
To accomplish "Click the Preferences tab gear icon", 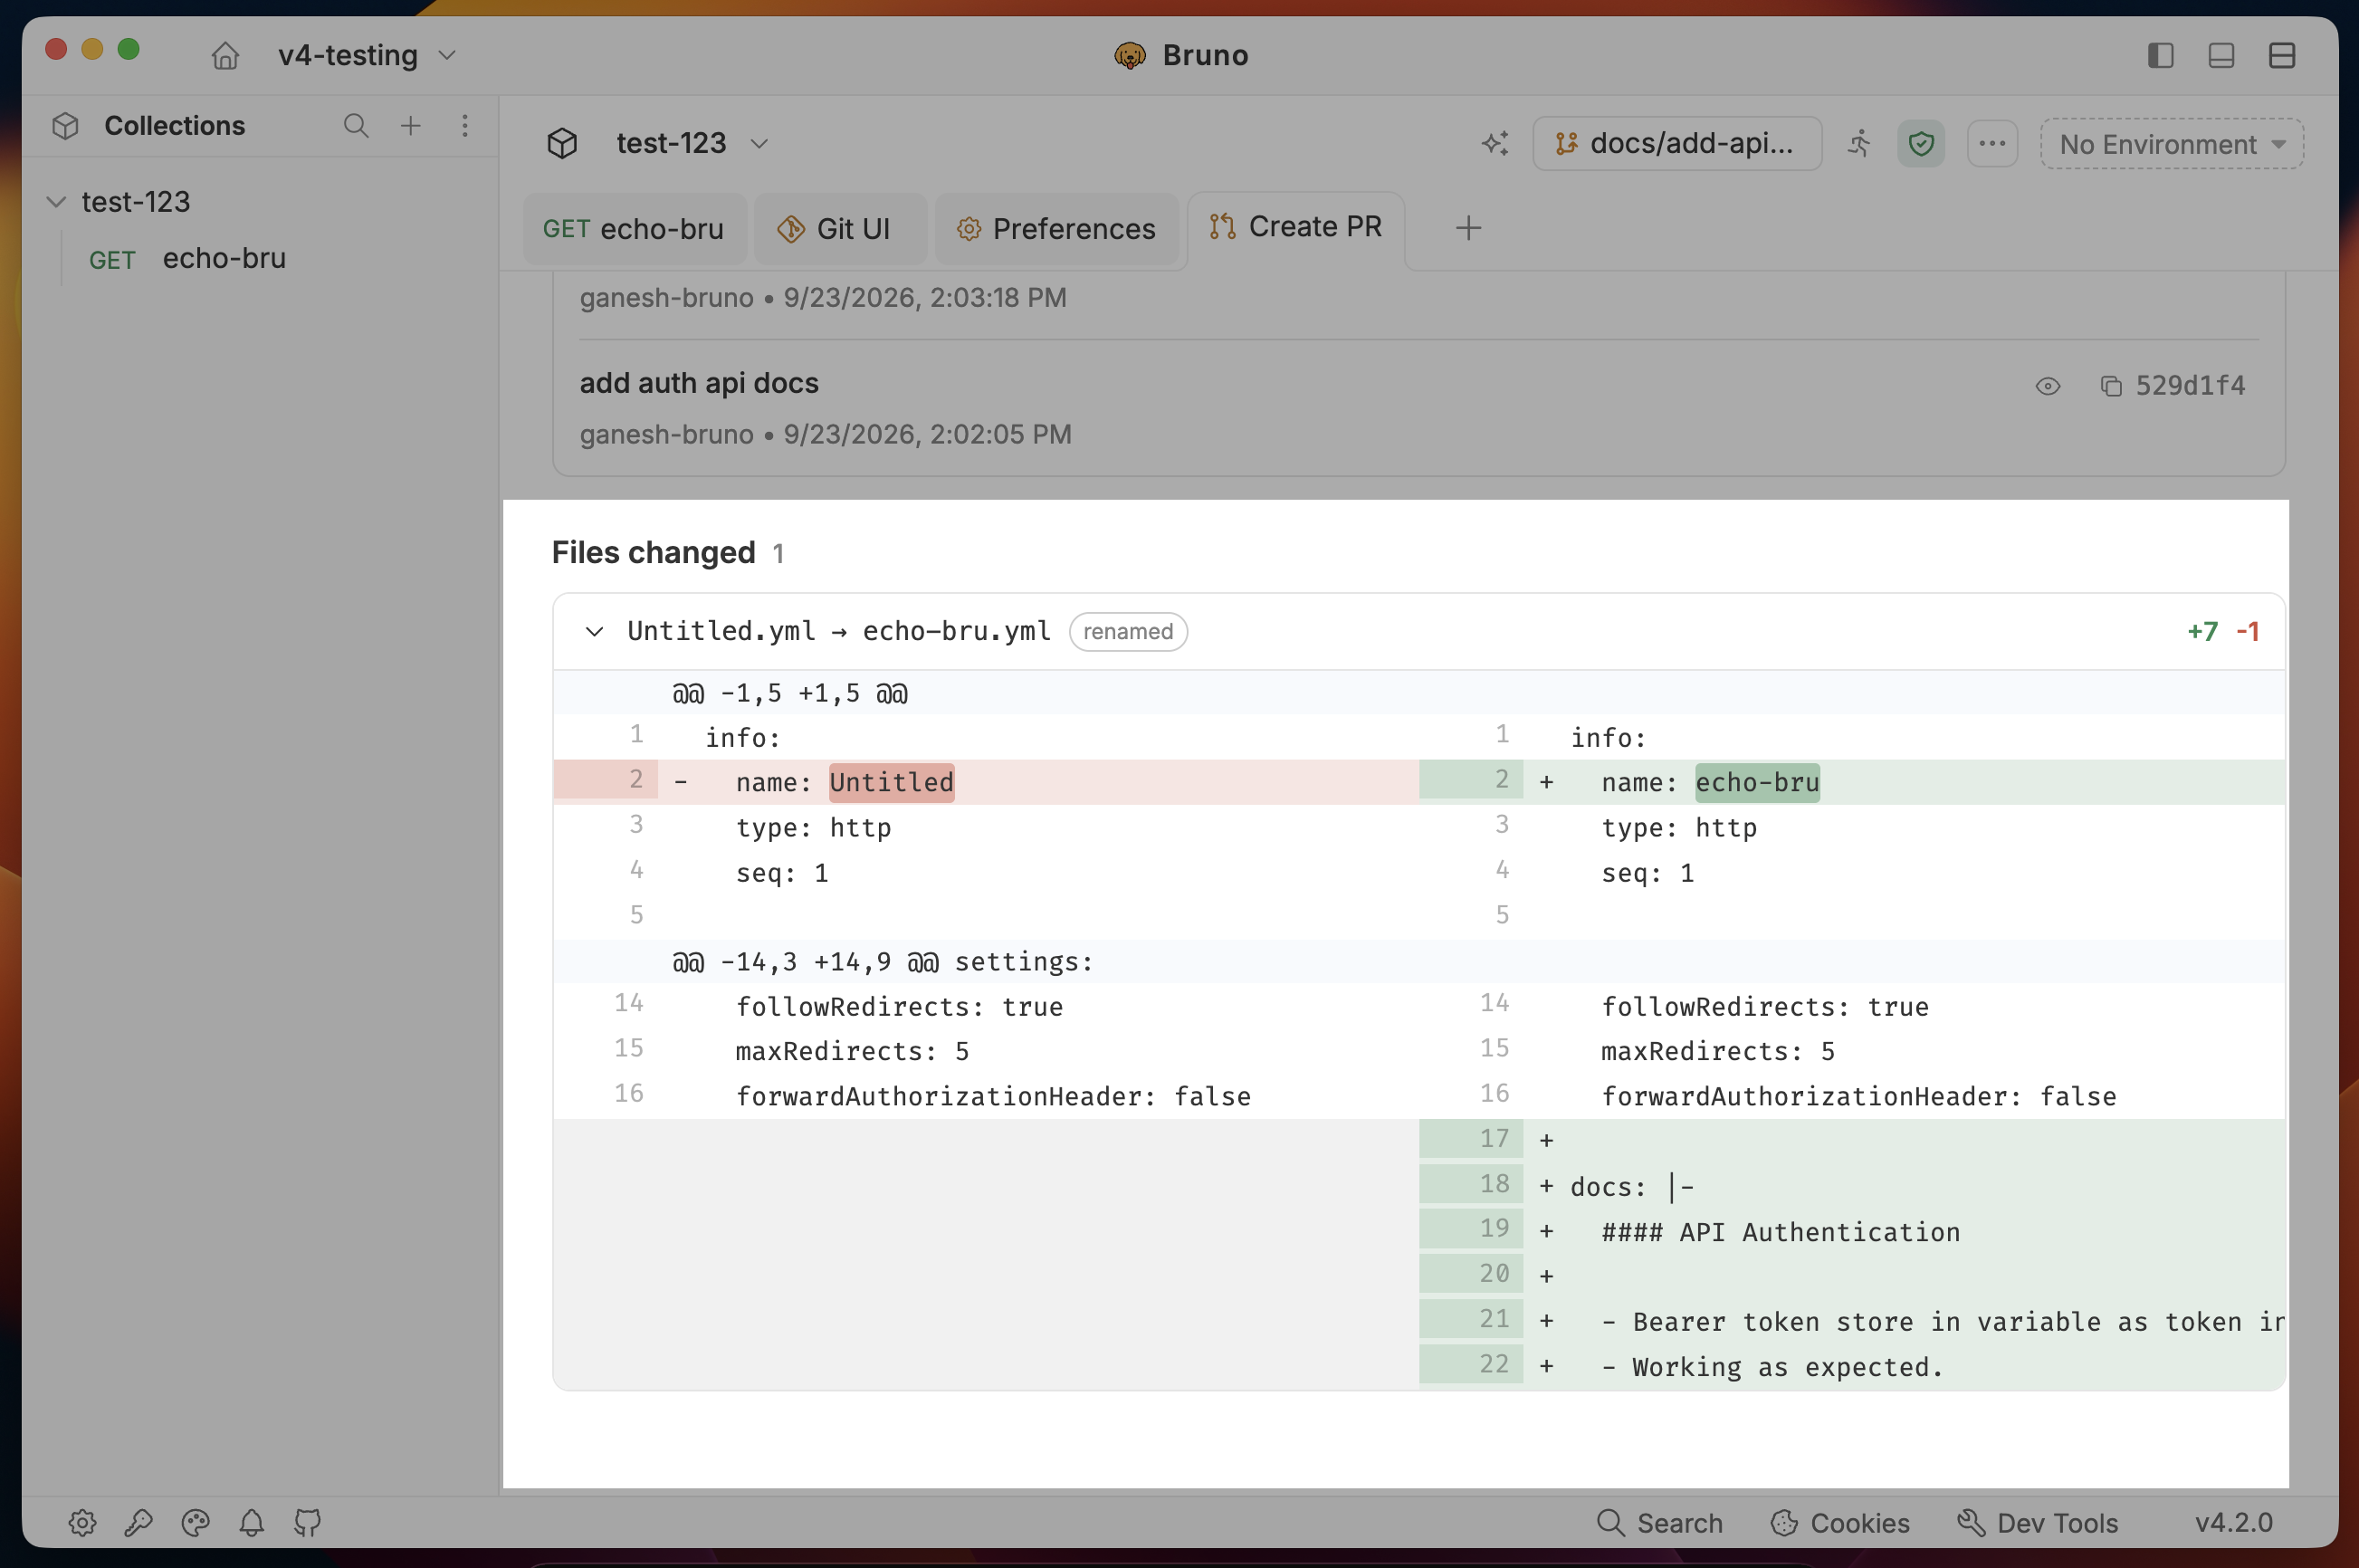I will (968, 229).
